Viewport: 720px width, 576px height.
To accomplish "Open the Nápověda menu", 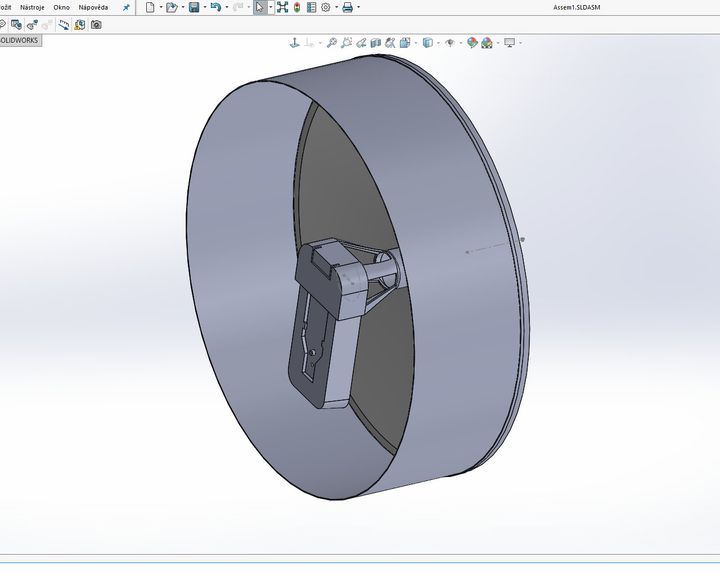I will point(93,7).
